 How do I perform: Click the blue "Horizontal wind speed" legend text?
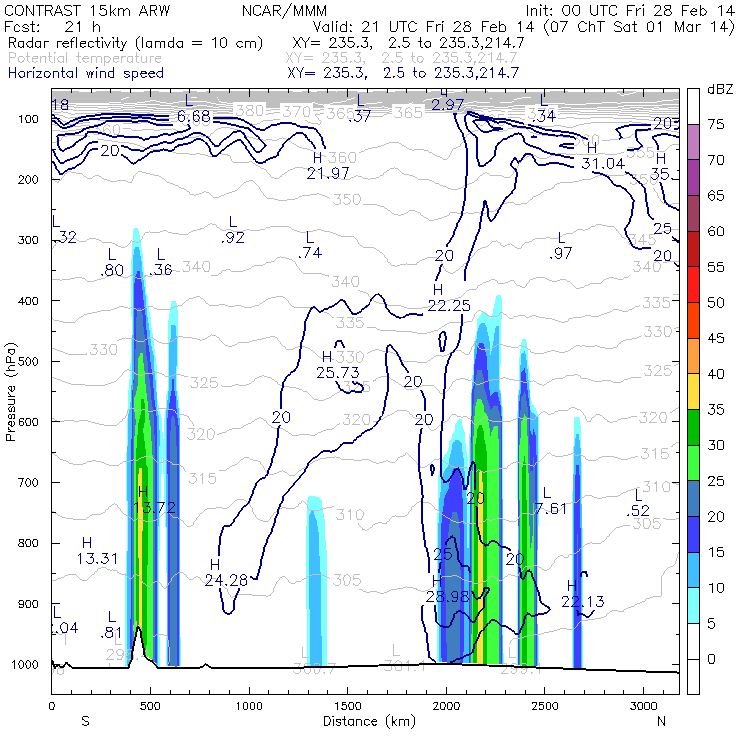(86, 73)
